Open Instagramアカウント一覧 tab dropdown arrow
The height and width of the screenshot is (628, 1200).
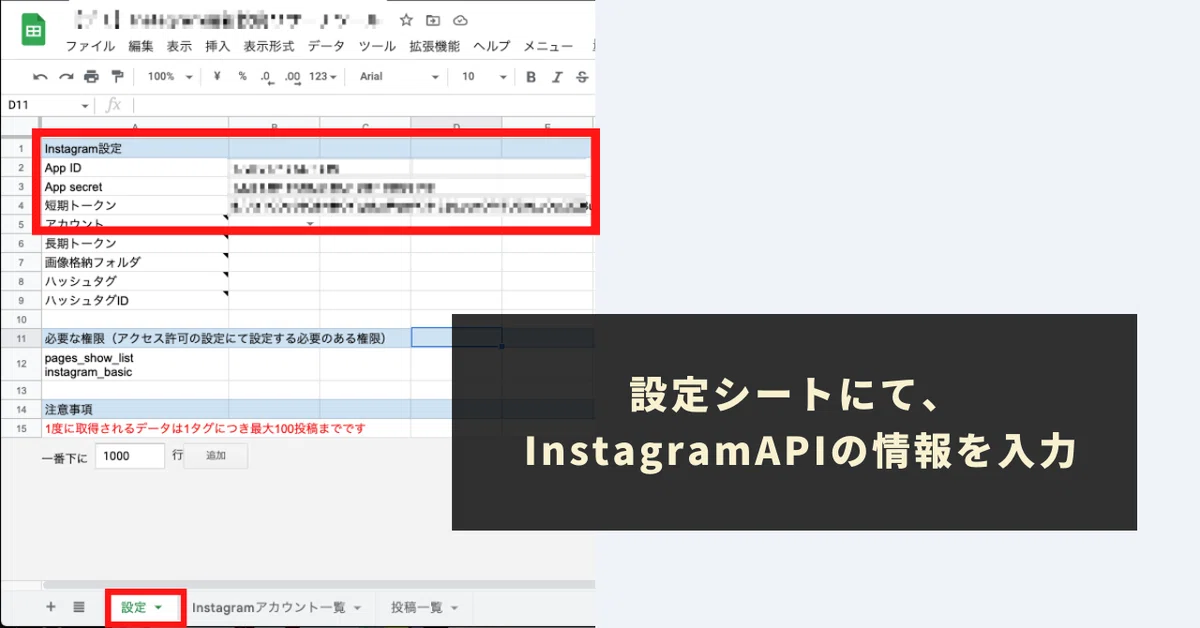click(x=357, y=608)
